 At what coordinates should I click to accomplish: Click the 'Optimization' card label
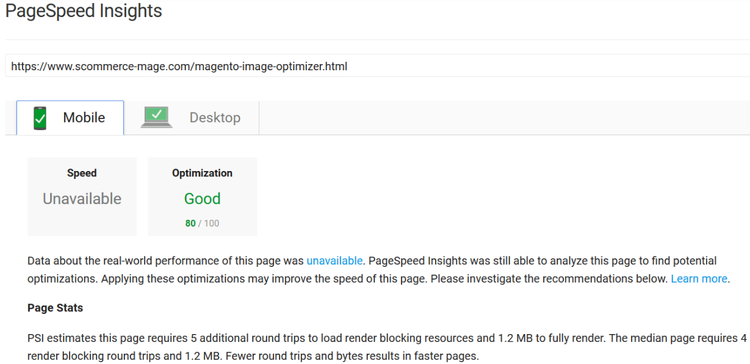(202, 173)
